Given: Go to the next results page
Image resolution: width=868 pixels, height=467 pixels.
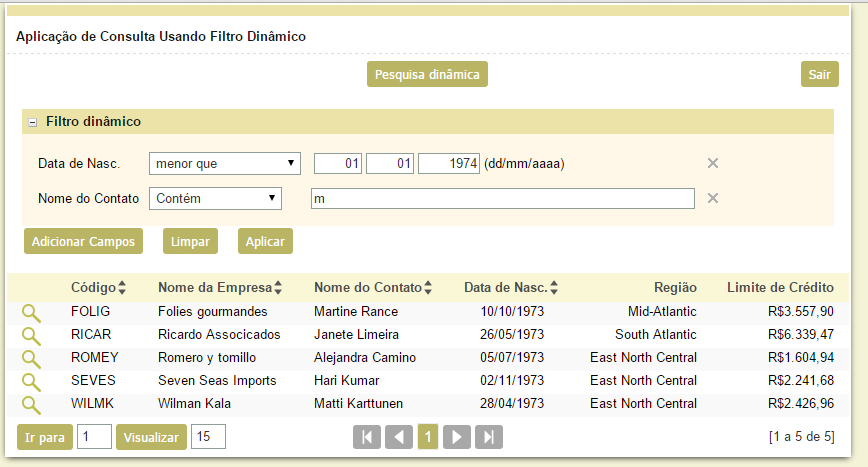Looking at the screenshot, I should click(457, 437).
